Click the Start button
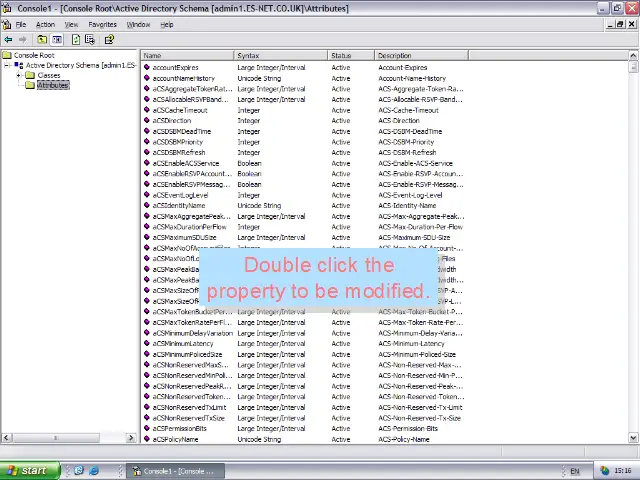 [x=30, y=471]
